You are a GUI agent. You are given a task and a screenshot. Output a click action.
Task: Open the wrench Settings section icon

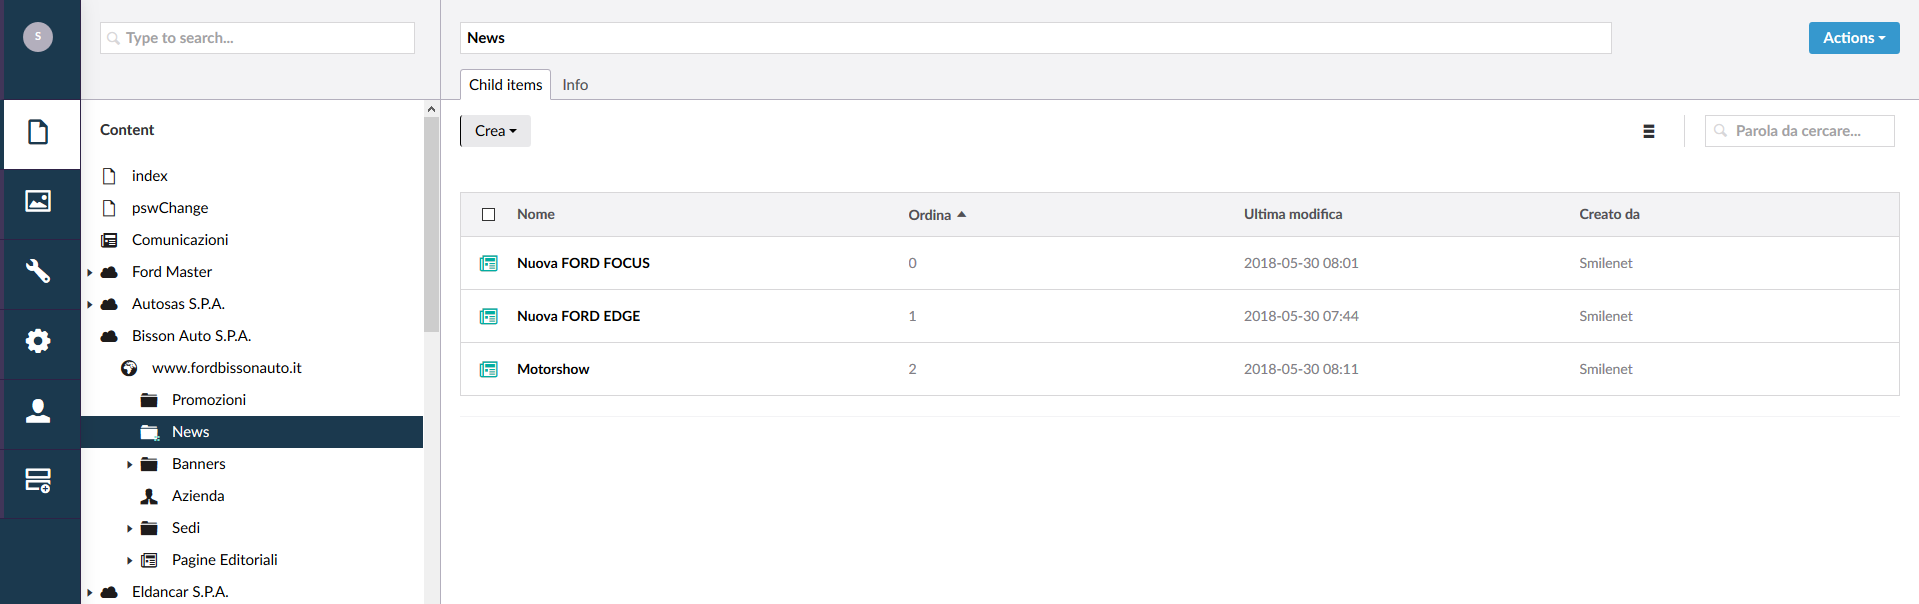tap(39, 271)
